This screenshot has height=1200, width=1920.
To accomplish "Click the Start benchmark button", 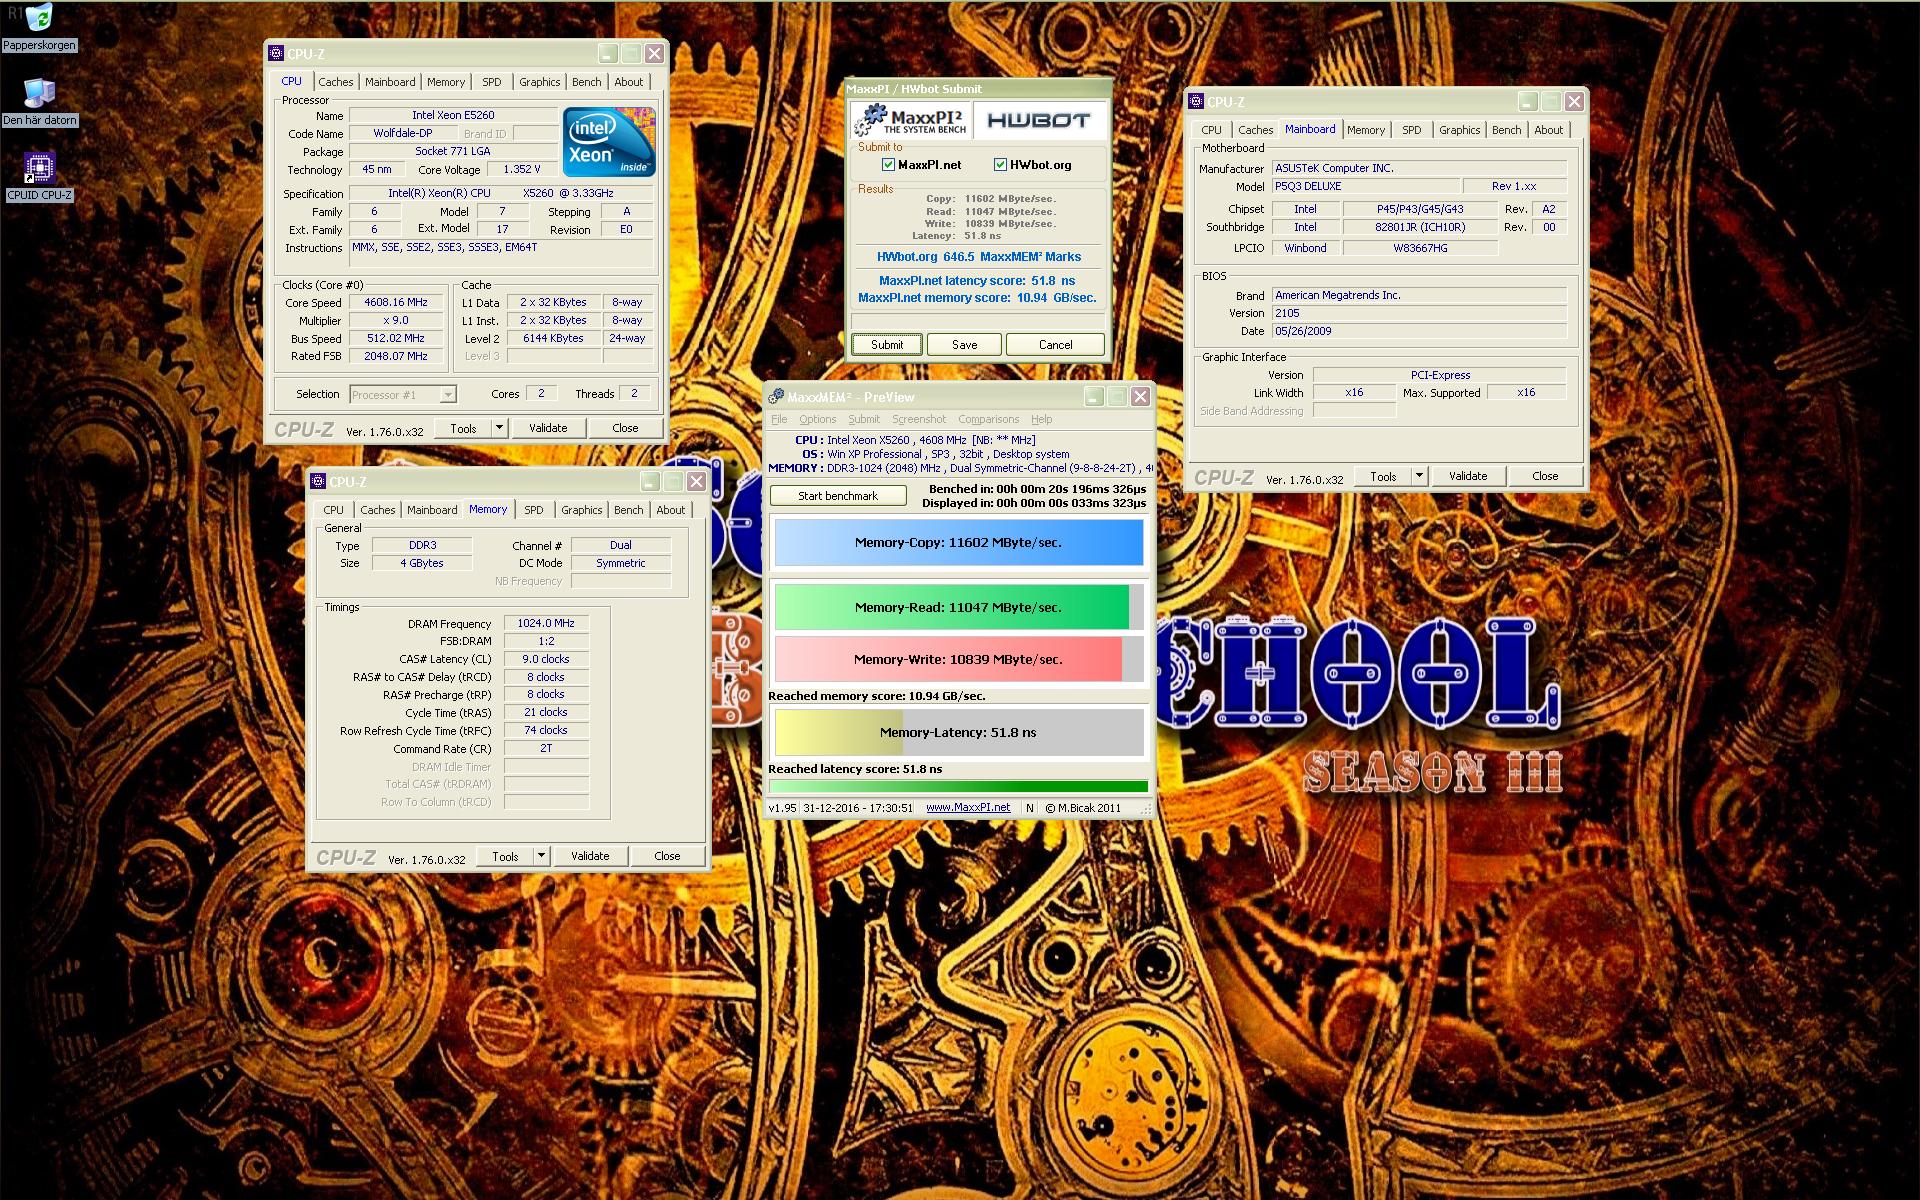I will pyautogui.click(x=838, y=496).
